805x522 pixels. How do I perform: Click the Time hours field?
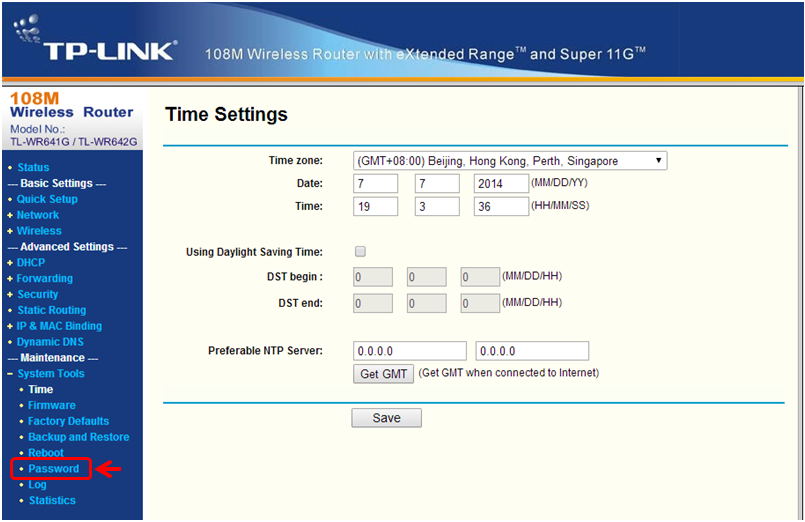click(x=375, y=206)
